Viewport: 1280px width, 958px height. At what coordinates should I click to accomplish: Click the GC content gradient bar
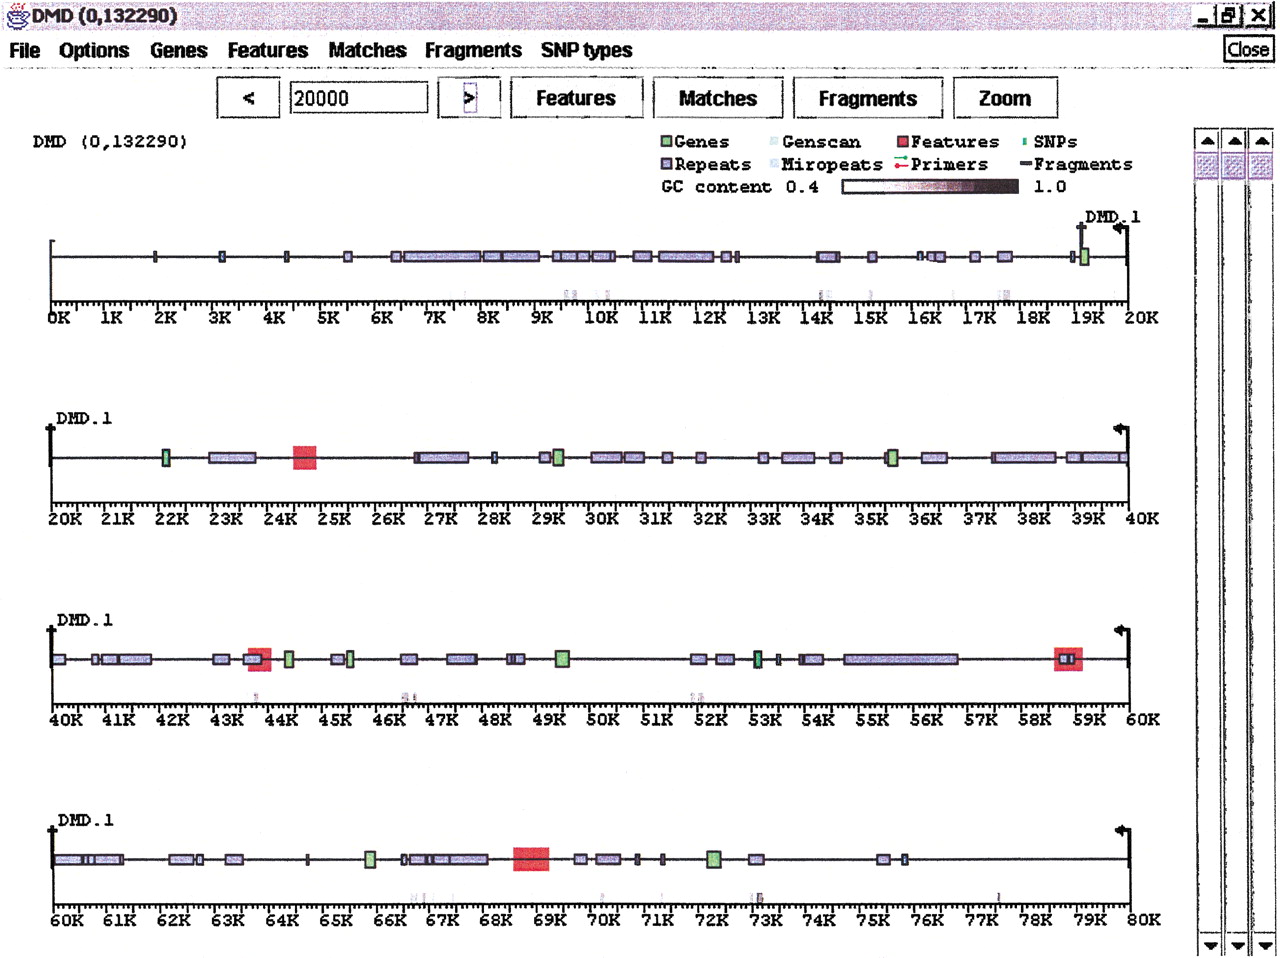click(x=929, y=187)
